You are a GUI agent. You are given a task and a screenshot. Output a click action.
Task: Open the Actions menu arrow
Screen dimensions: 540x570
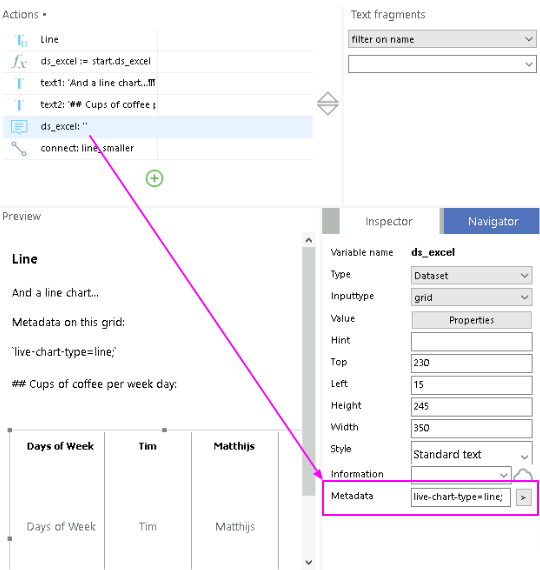click(x=44, y=15)
